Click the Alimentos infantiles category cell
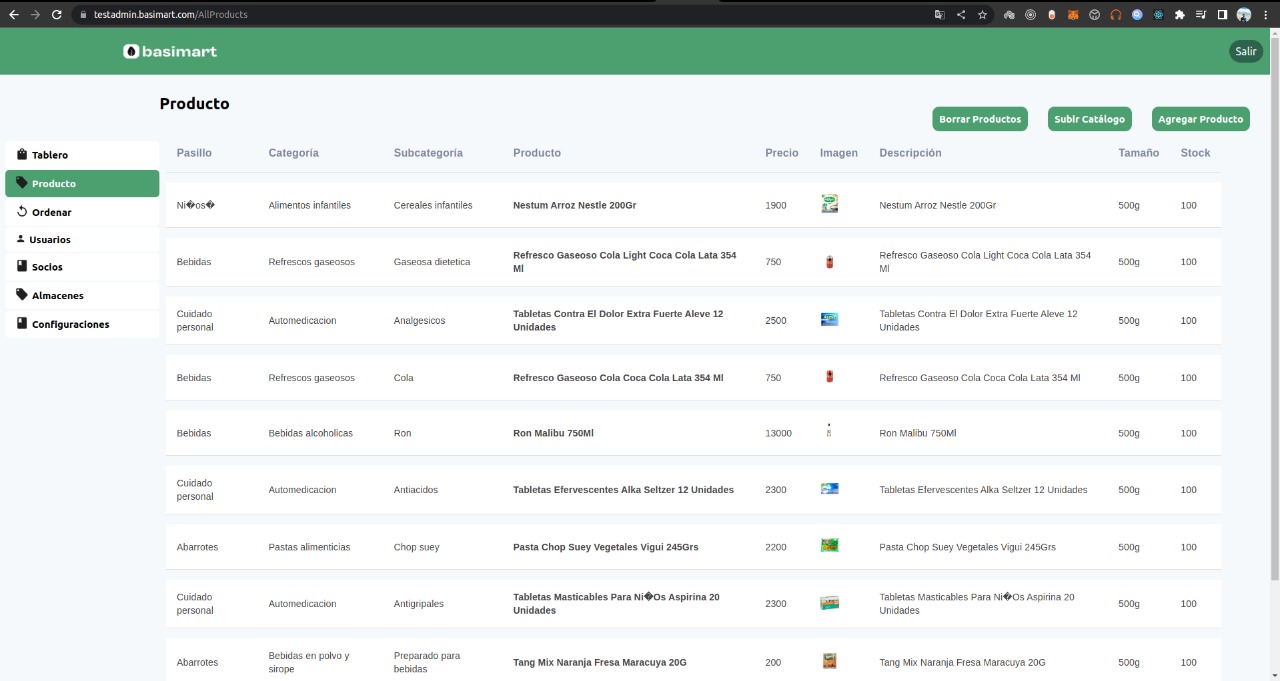Viewport: 1280px width, 681px height. (310, 205)
